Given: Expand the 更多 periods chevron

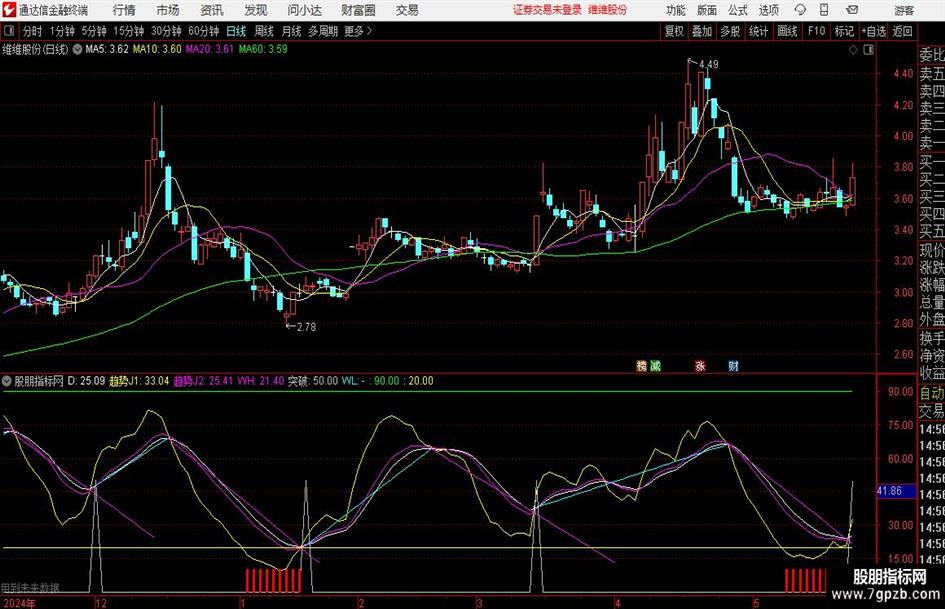Looking at the screenshot, I should (370, 31).
